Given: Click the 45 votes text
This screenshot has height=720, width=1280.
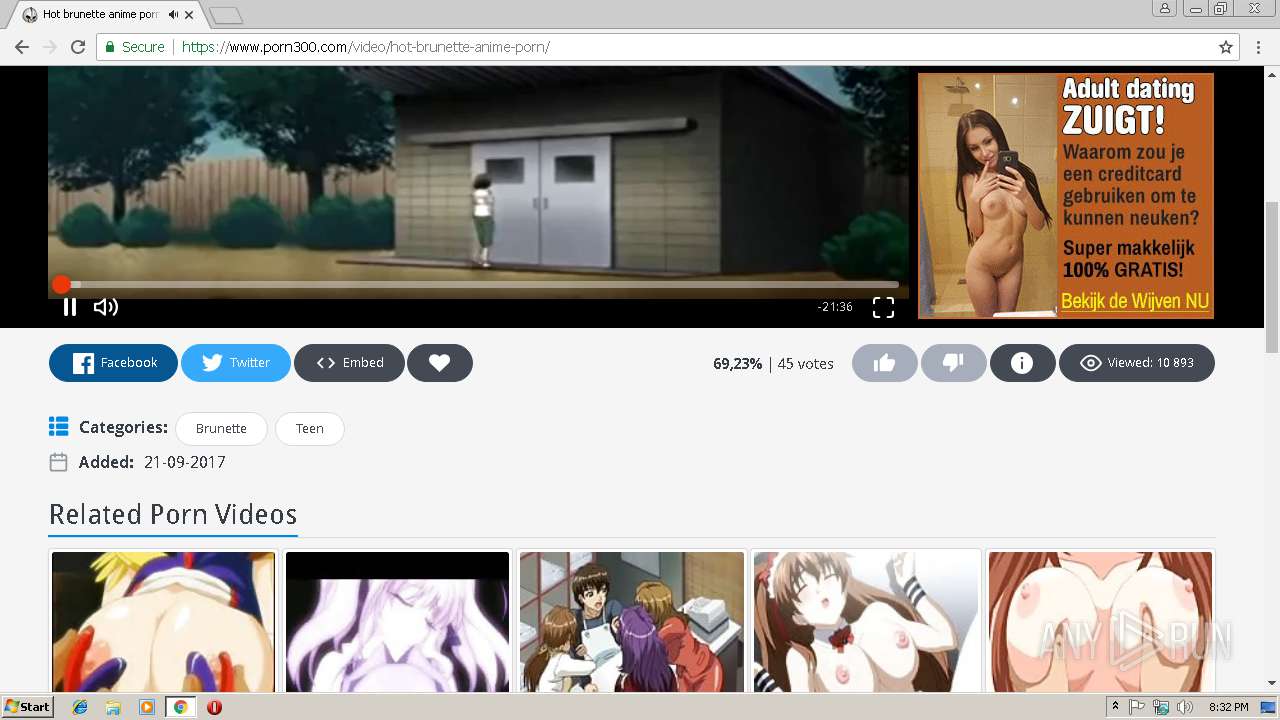Looking at the screenshot, I should (806, 364).
